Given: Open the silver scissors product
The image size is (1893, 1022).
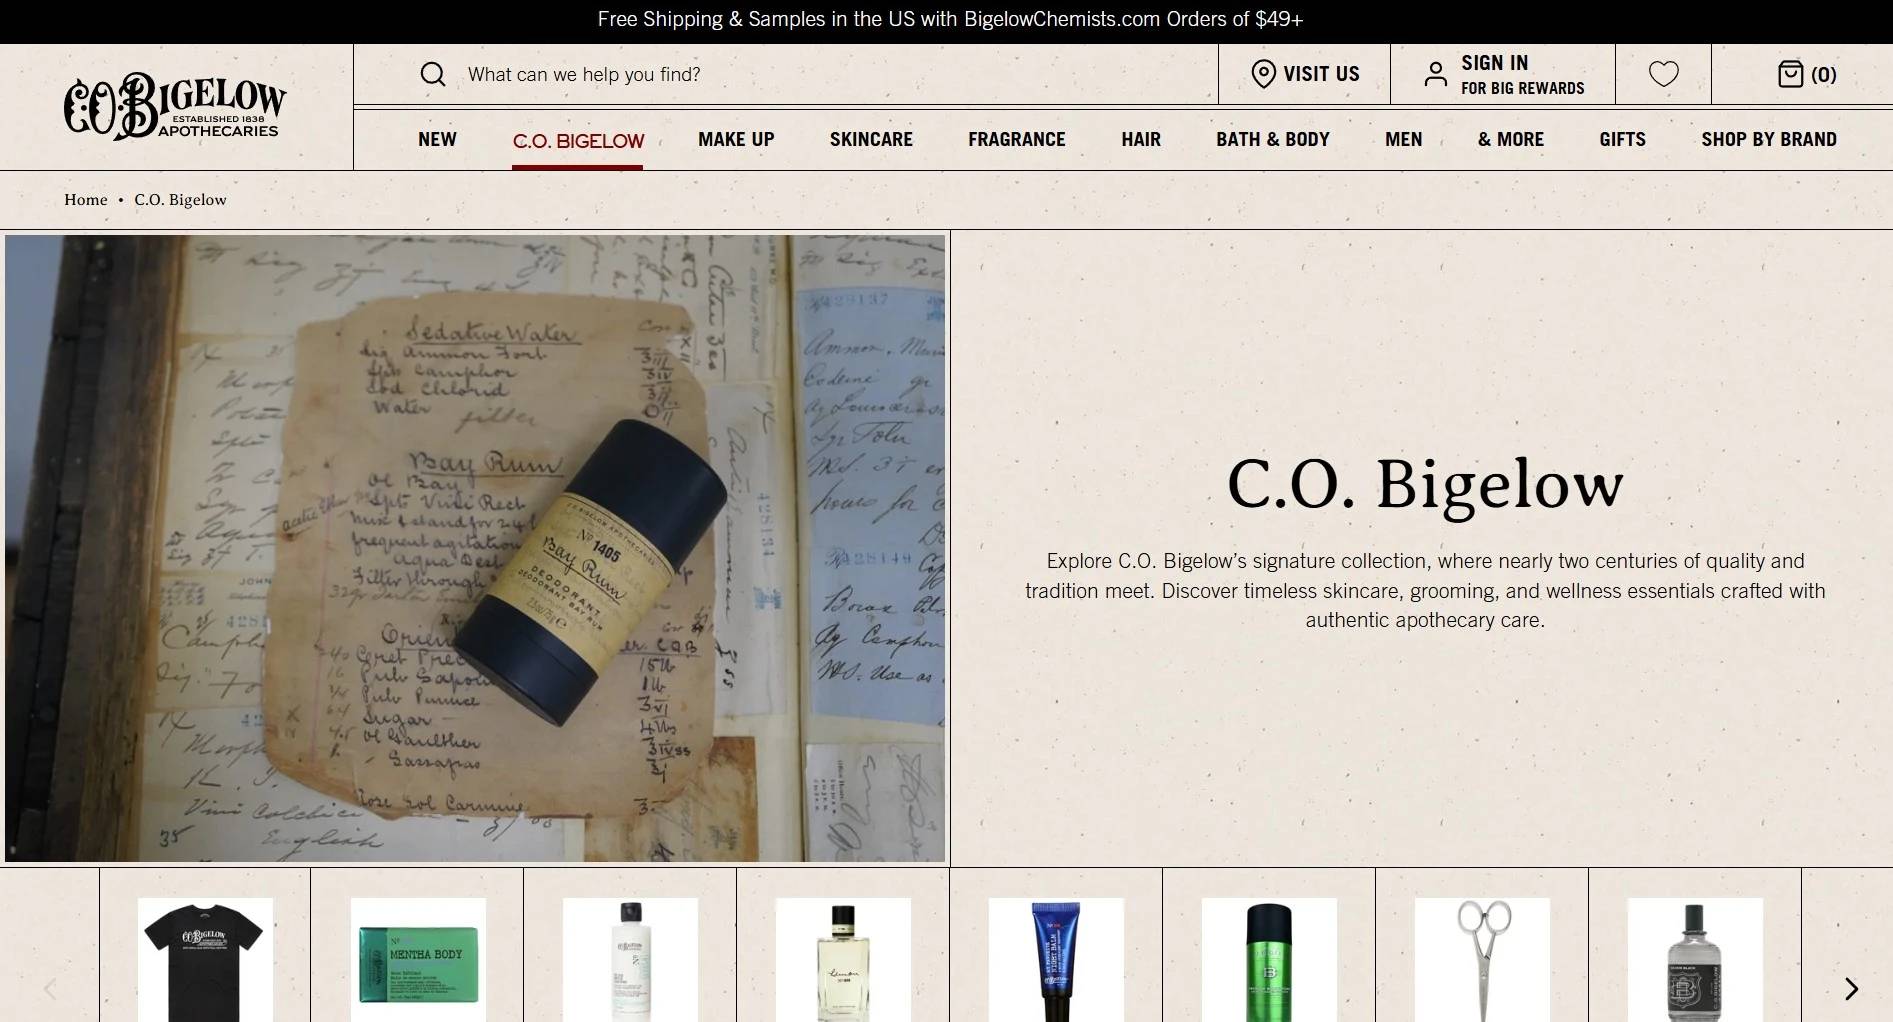Looking at the screenshot, I should tap(1482, 960).
